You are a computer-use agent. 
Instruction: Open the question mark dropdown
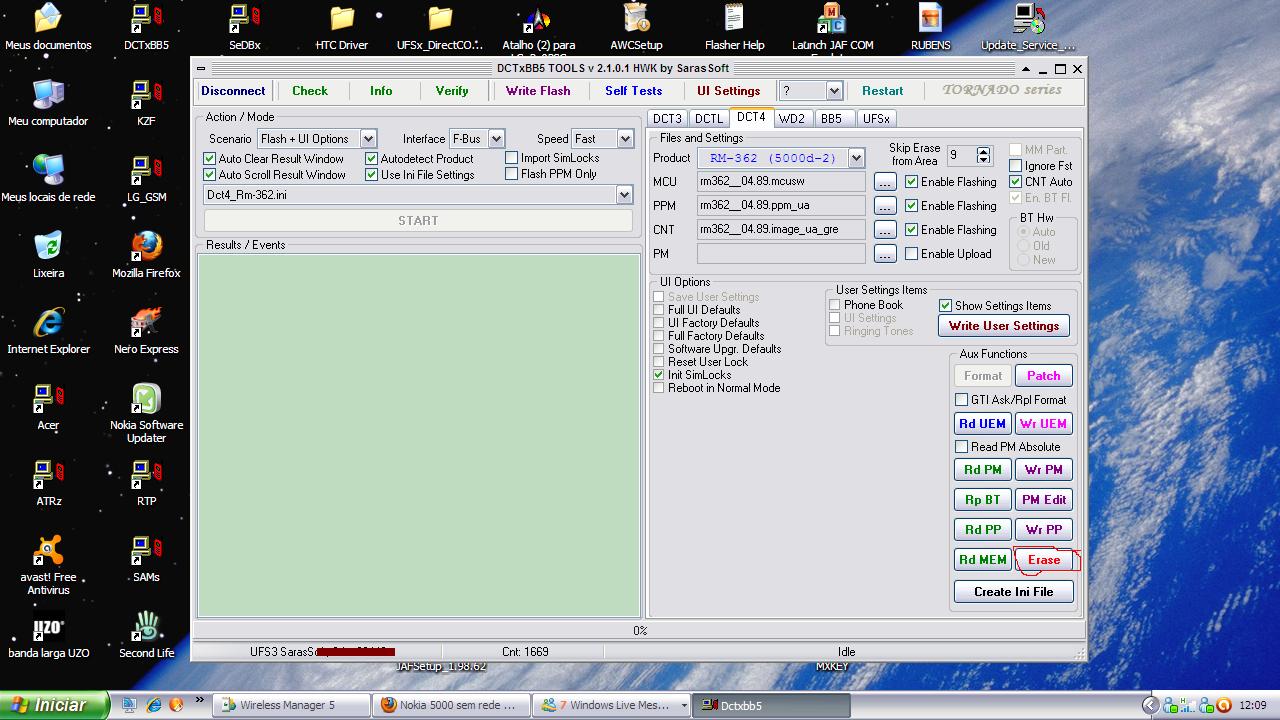pyautogui.click(x=834, y=91)
